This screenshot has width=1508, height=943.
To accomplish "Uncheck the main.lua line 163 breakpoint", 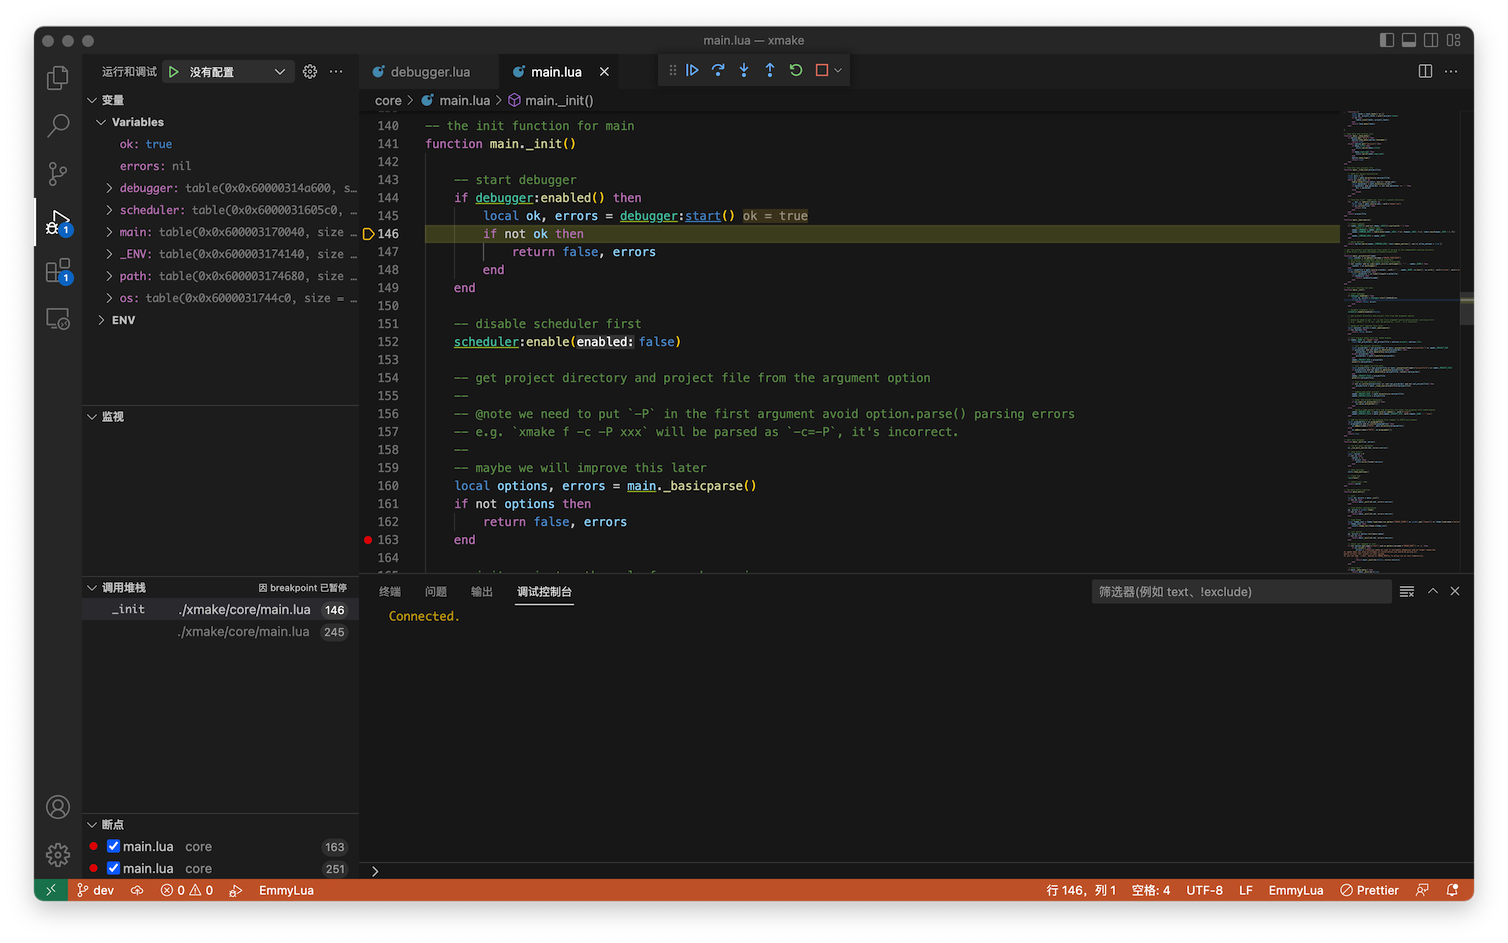I will tap(113, 846).
